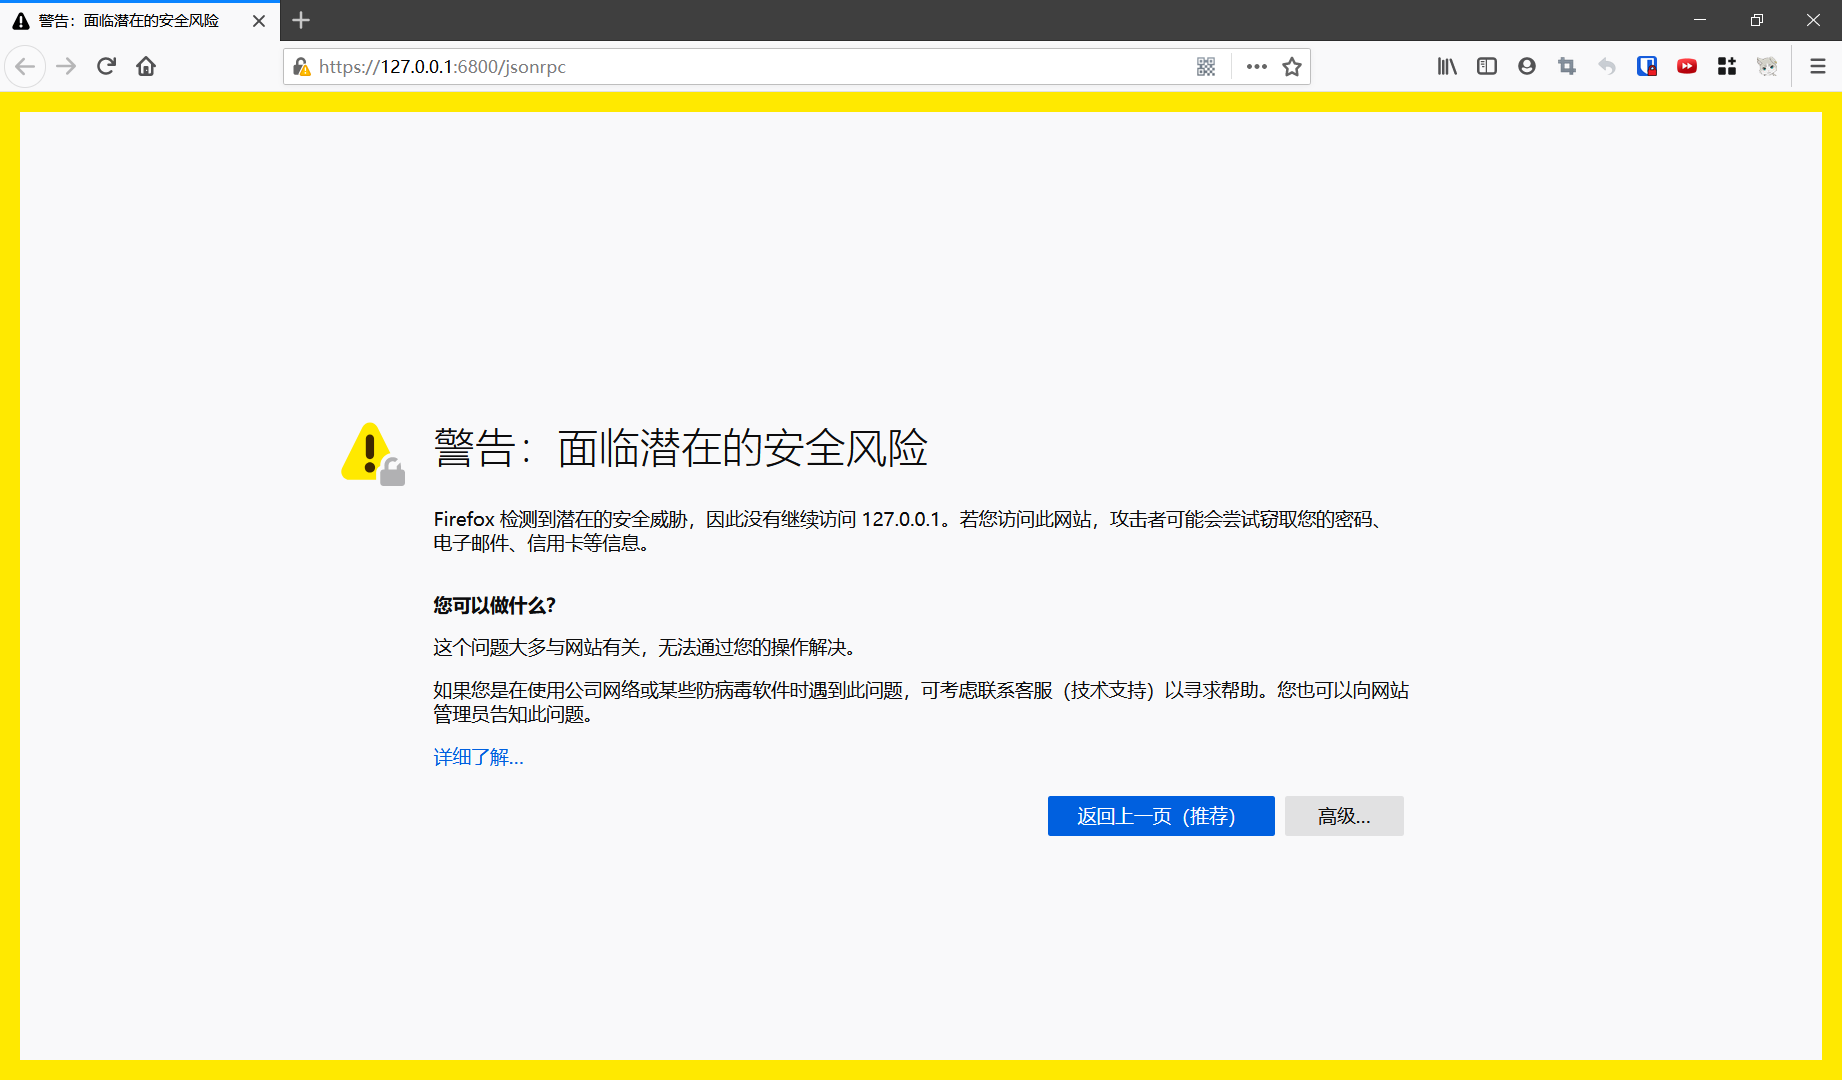The height and width of the screenshot is (1080, 1842).
Task: Open the blue container lock extension
Action: tap(1647, 66)
